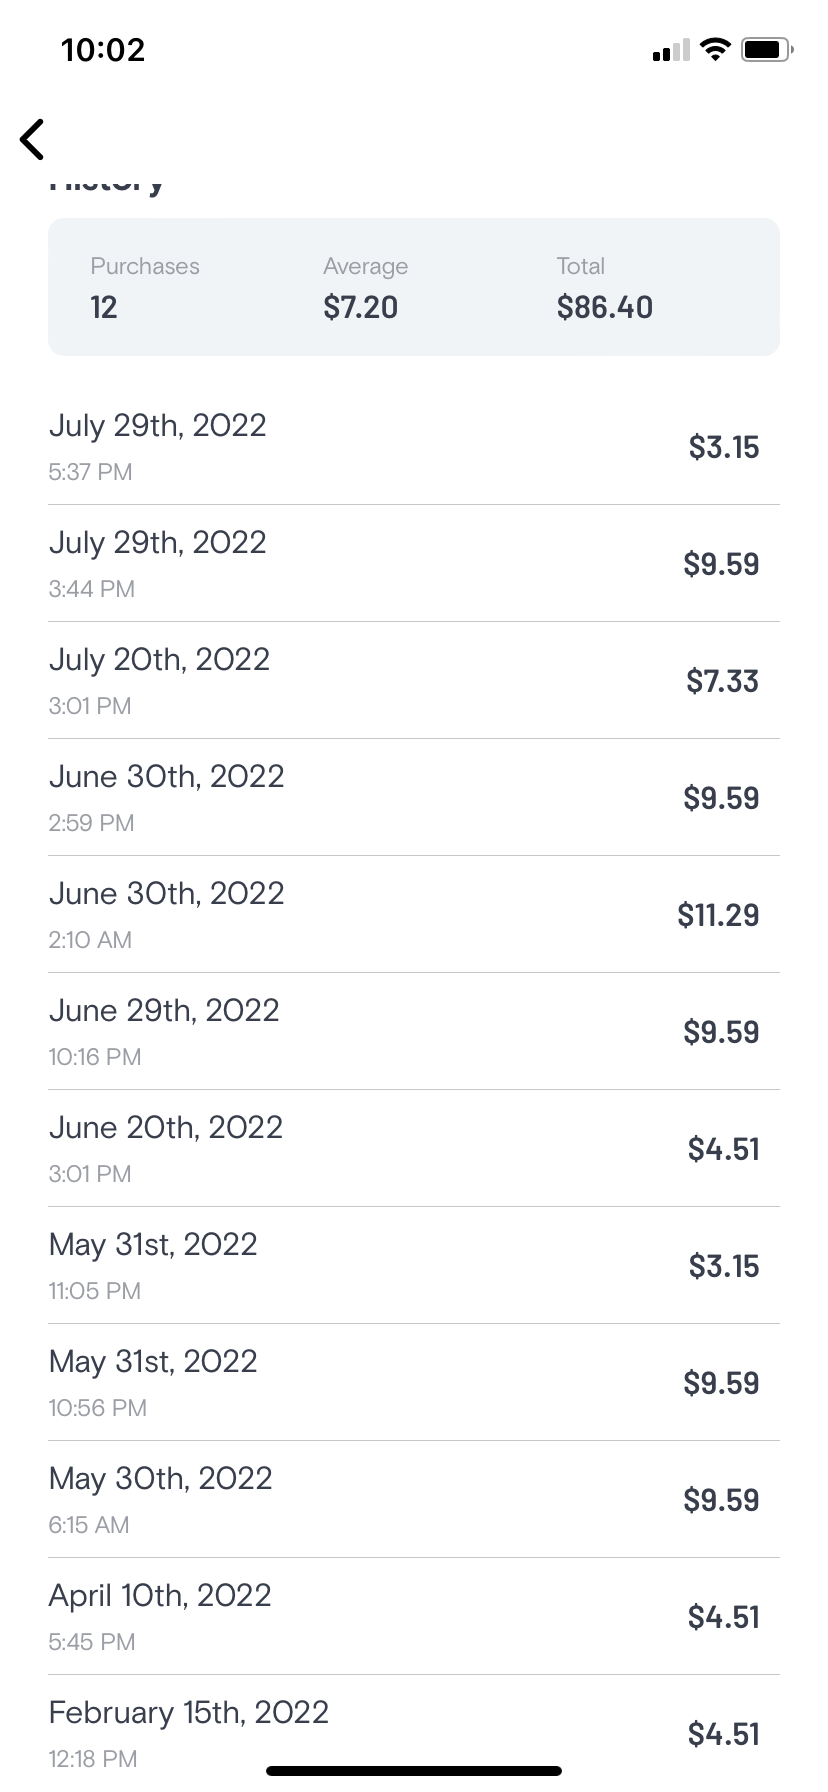Select the June 20th, 2022 purchase
Image resolution: width=828 pixels, height=1792 pixels.
(414, 1148)
